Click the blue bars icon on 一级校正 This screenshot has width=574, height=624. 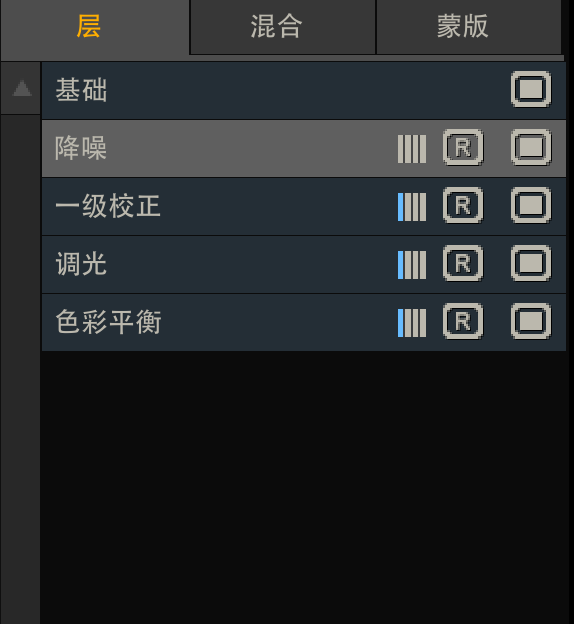(x=412, y=207)
